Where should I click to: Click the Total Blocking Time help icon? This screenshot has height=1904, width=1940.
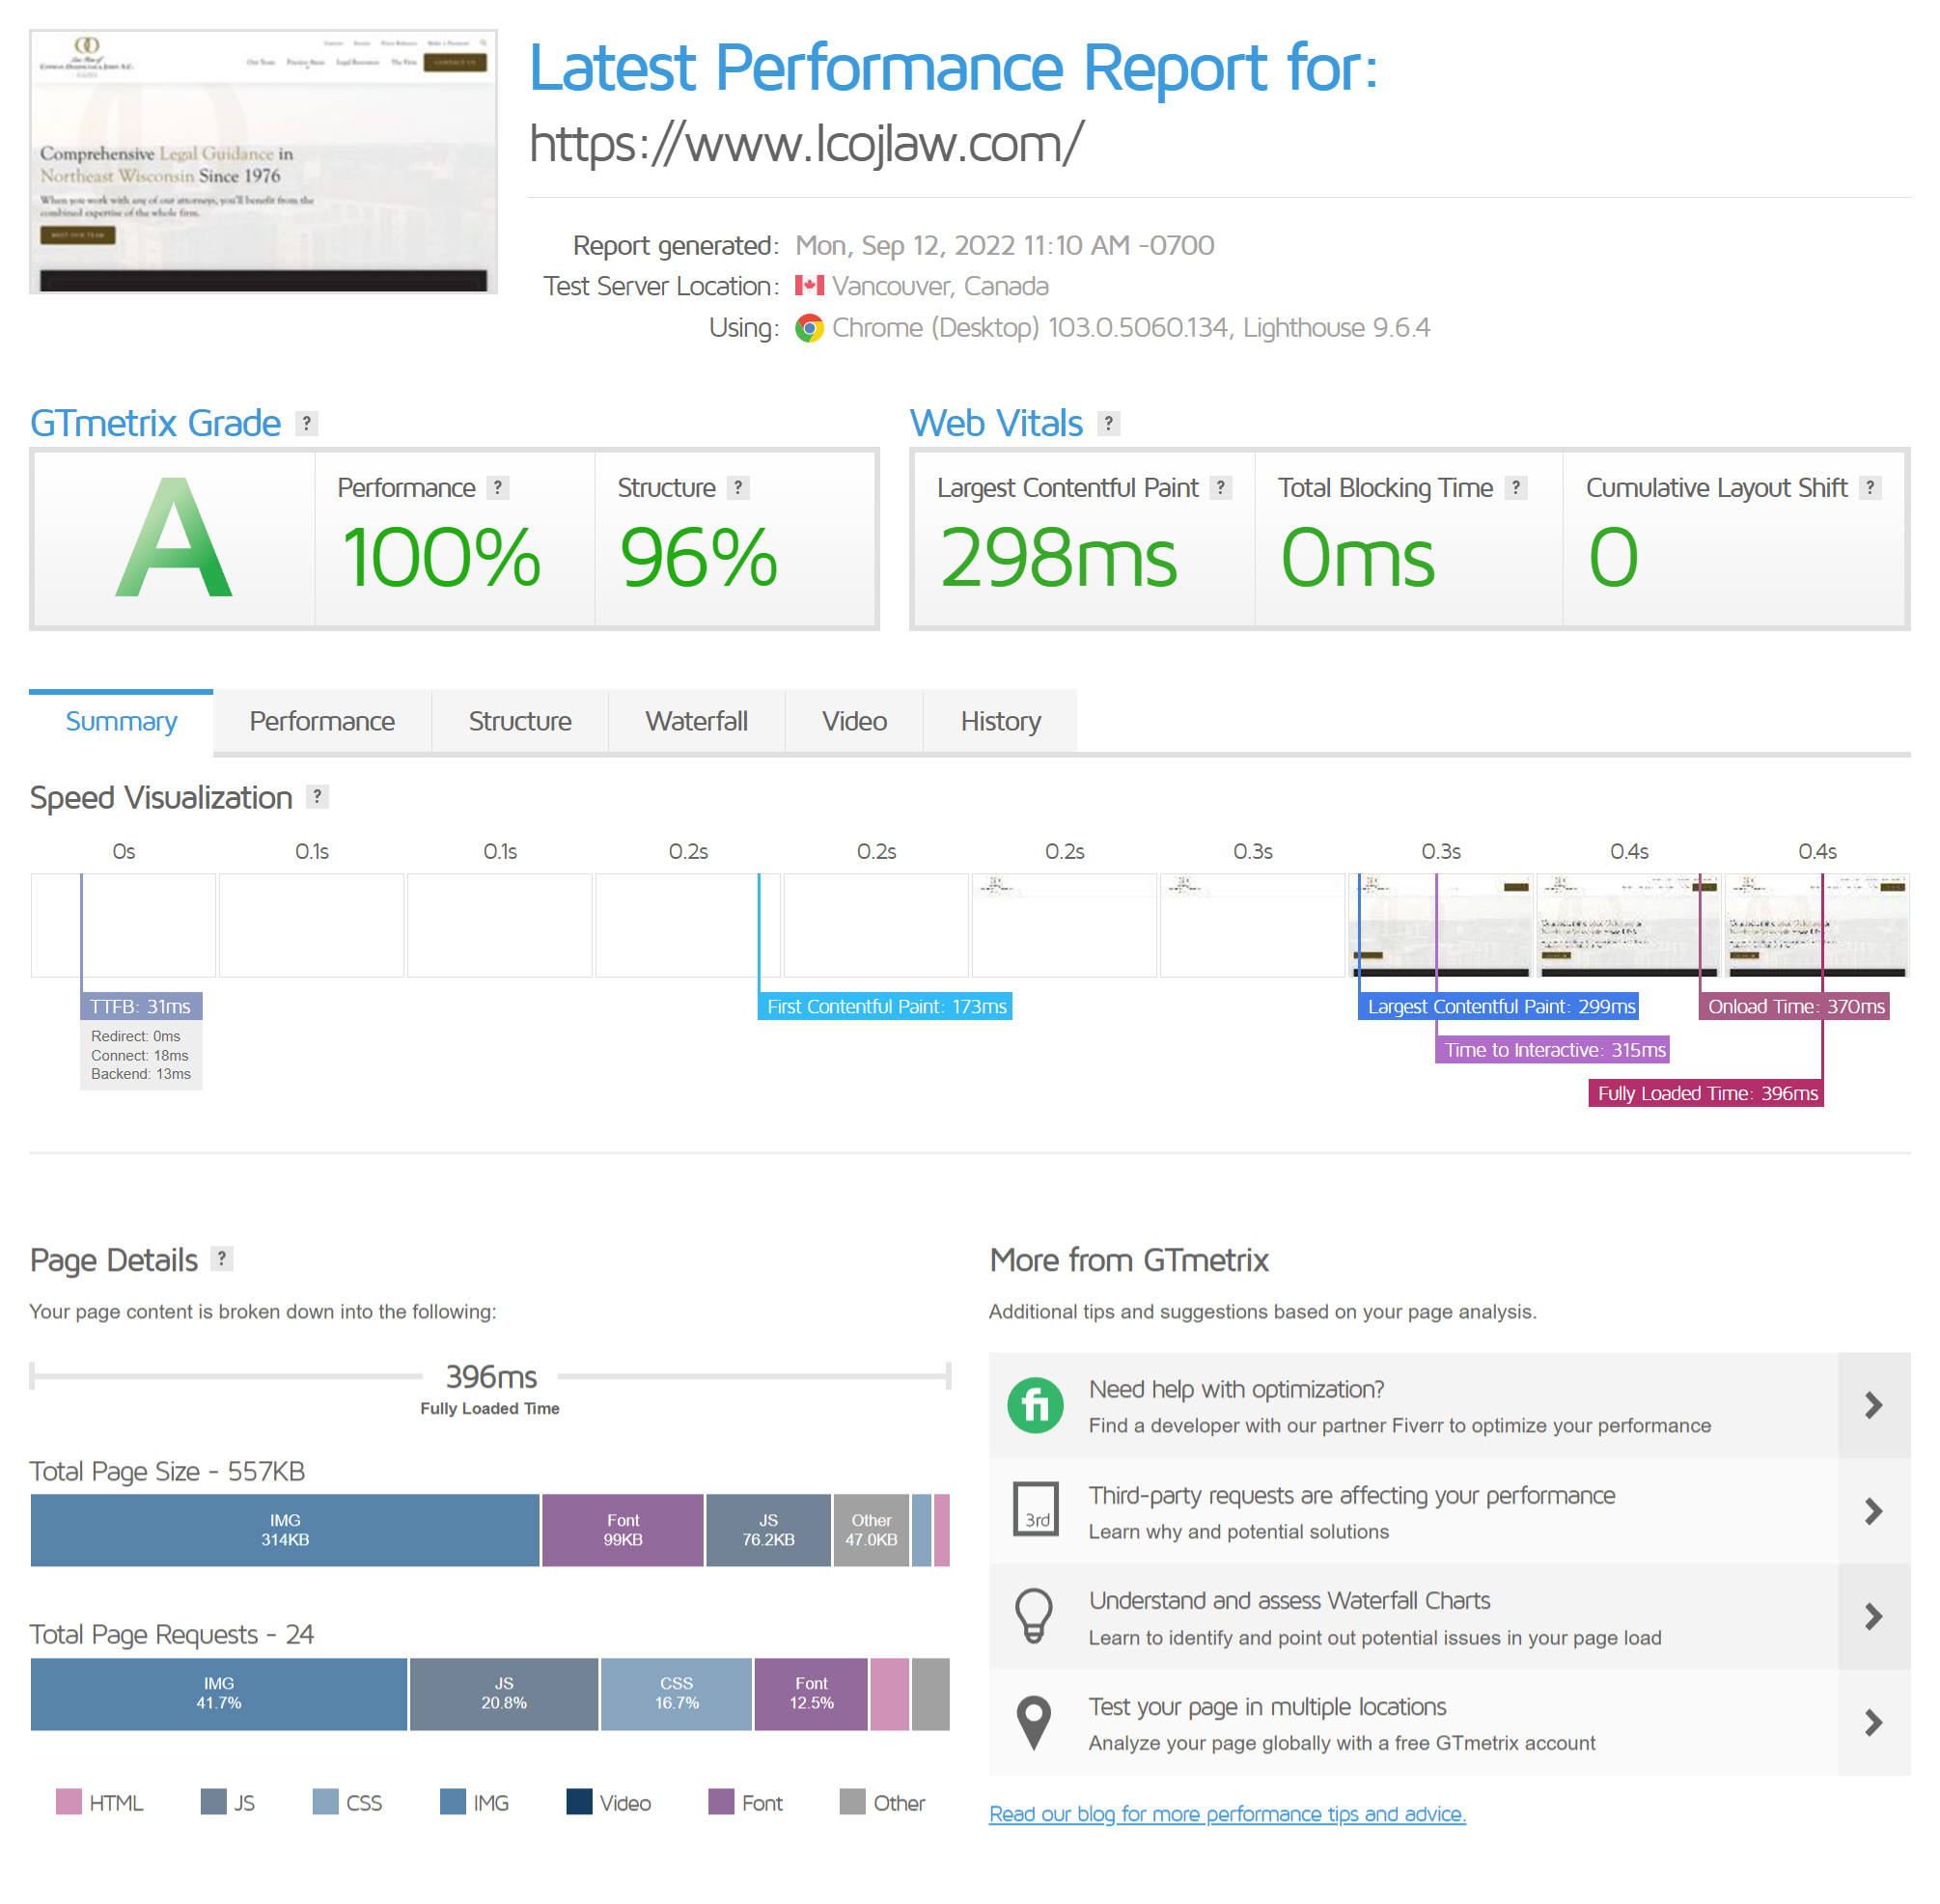[x=1516, y=488]
